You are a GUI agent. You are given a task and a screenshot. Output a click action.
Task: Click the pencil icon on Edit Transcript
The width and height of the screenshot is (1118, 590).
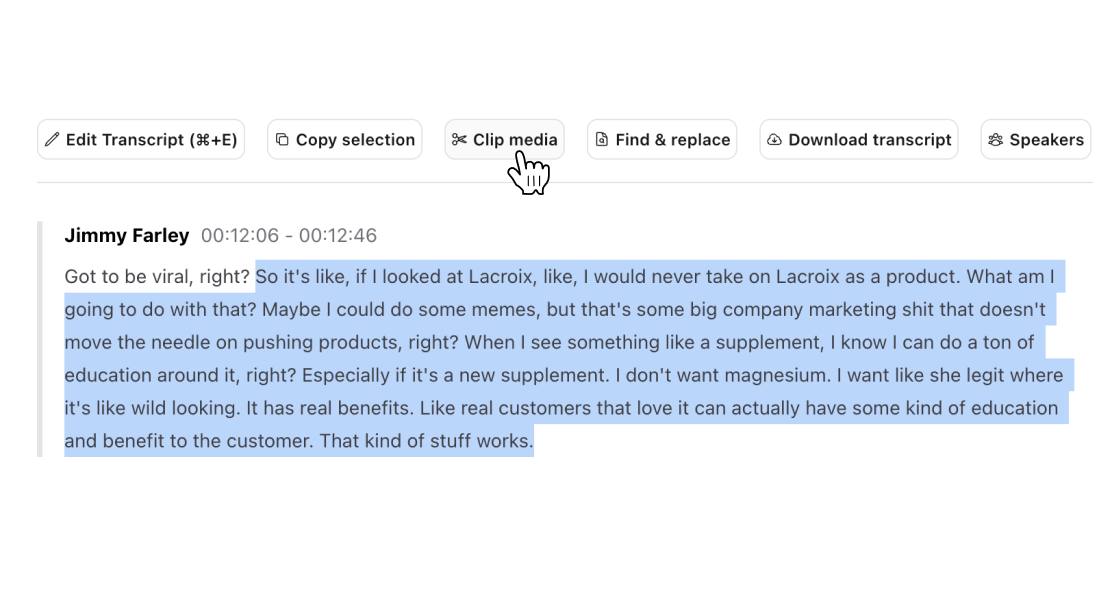tap(53, 140)
